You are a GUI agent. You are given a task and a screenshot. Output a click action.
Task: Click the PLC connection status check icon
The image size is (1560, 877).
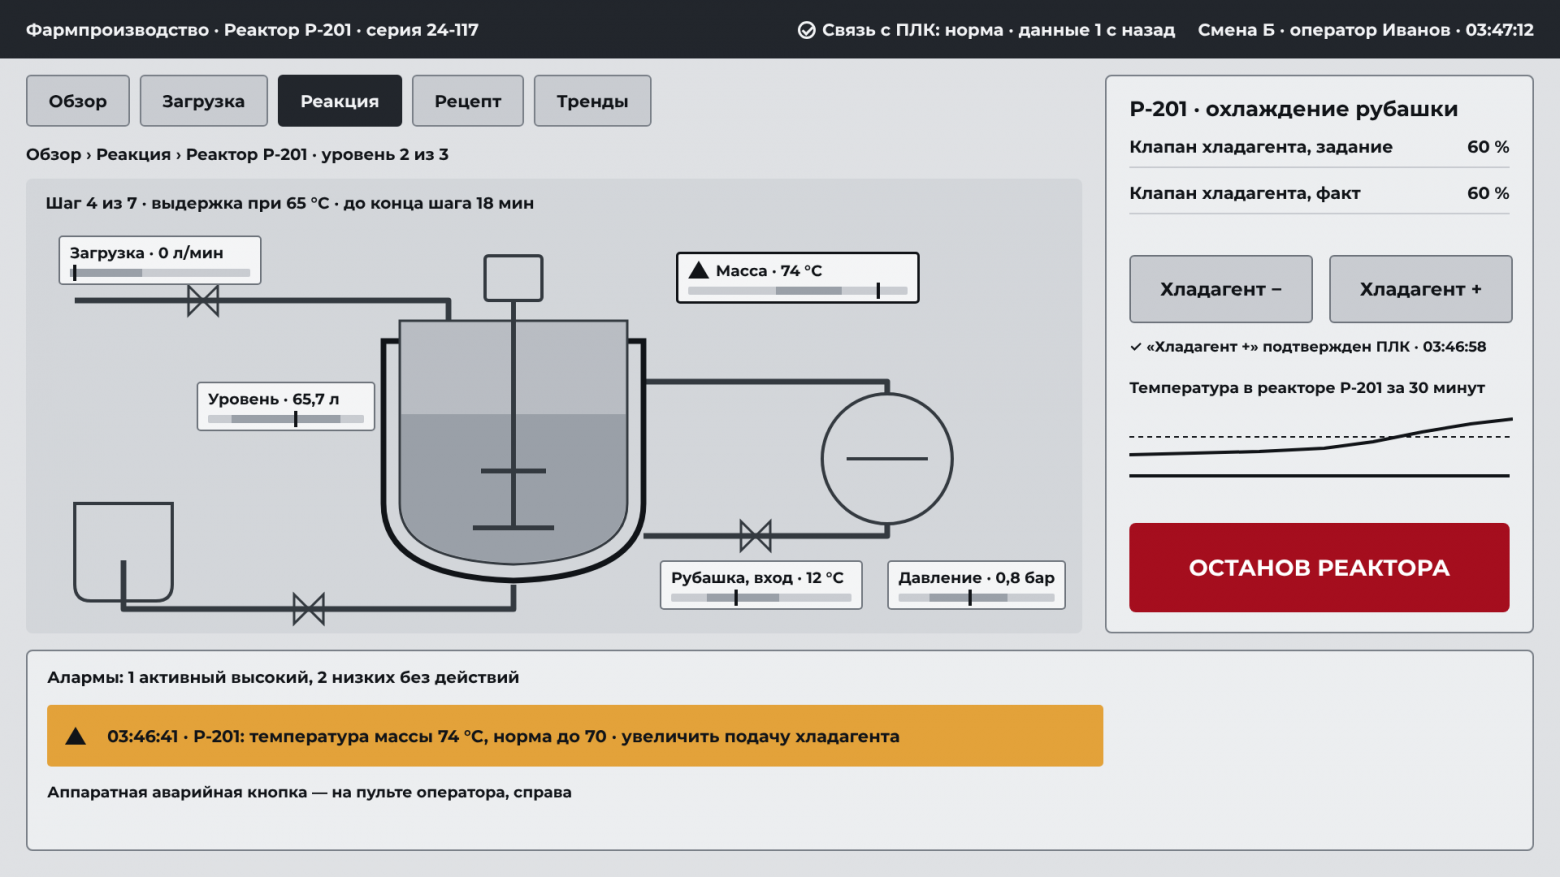[x=806, y=30]
